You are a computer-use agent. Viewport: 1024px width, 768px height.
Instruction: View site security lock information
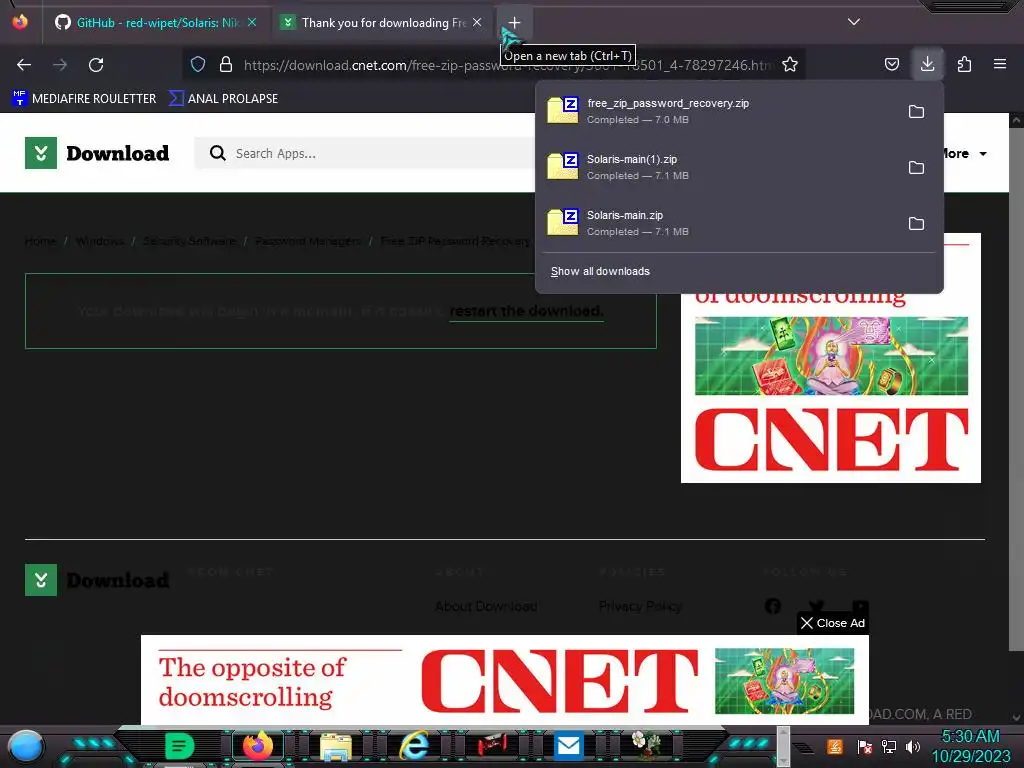click(x=226, y=64)
